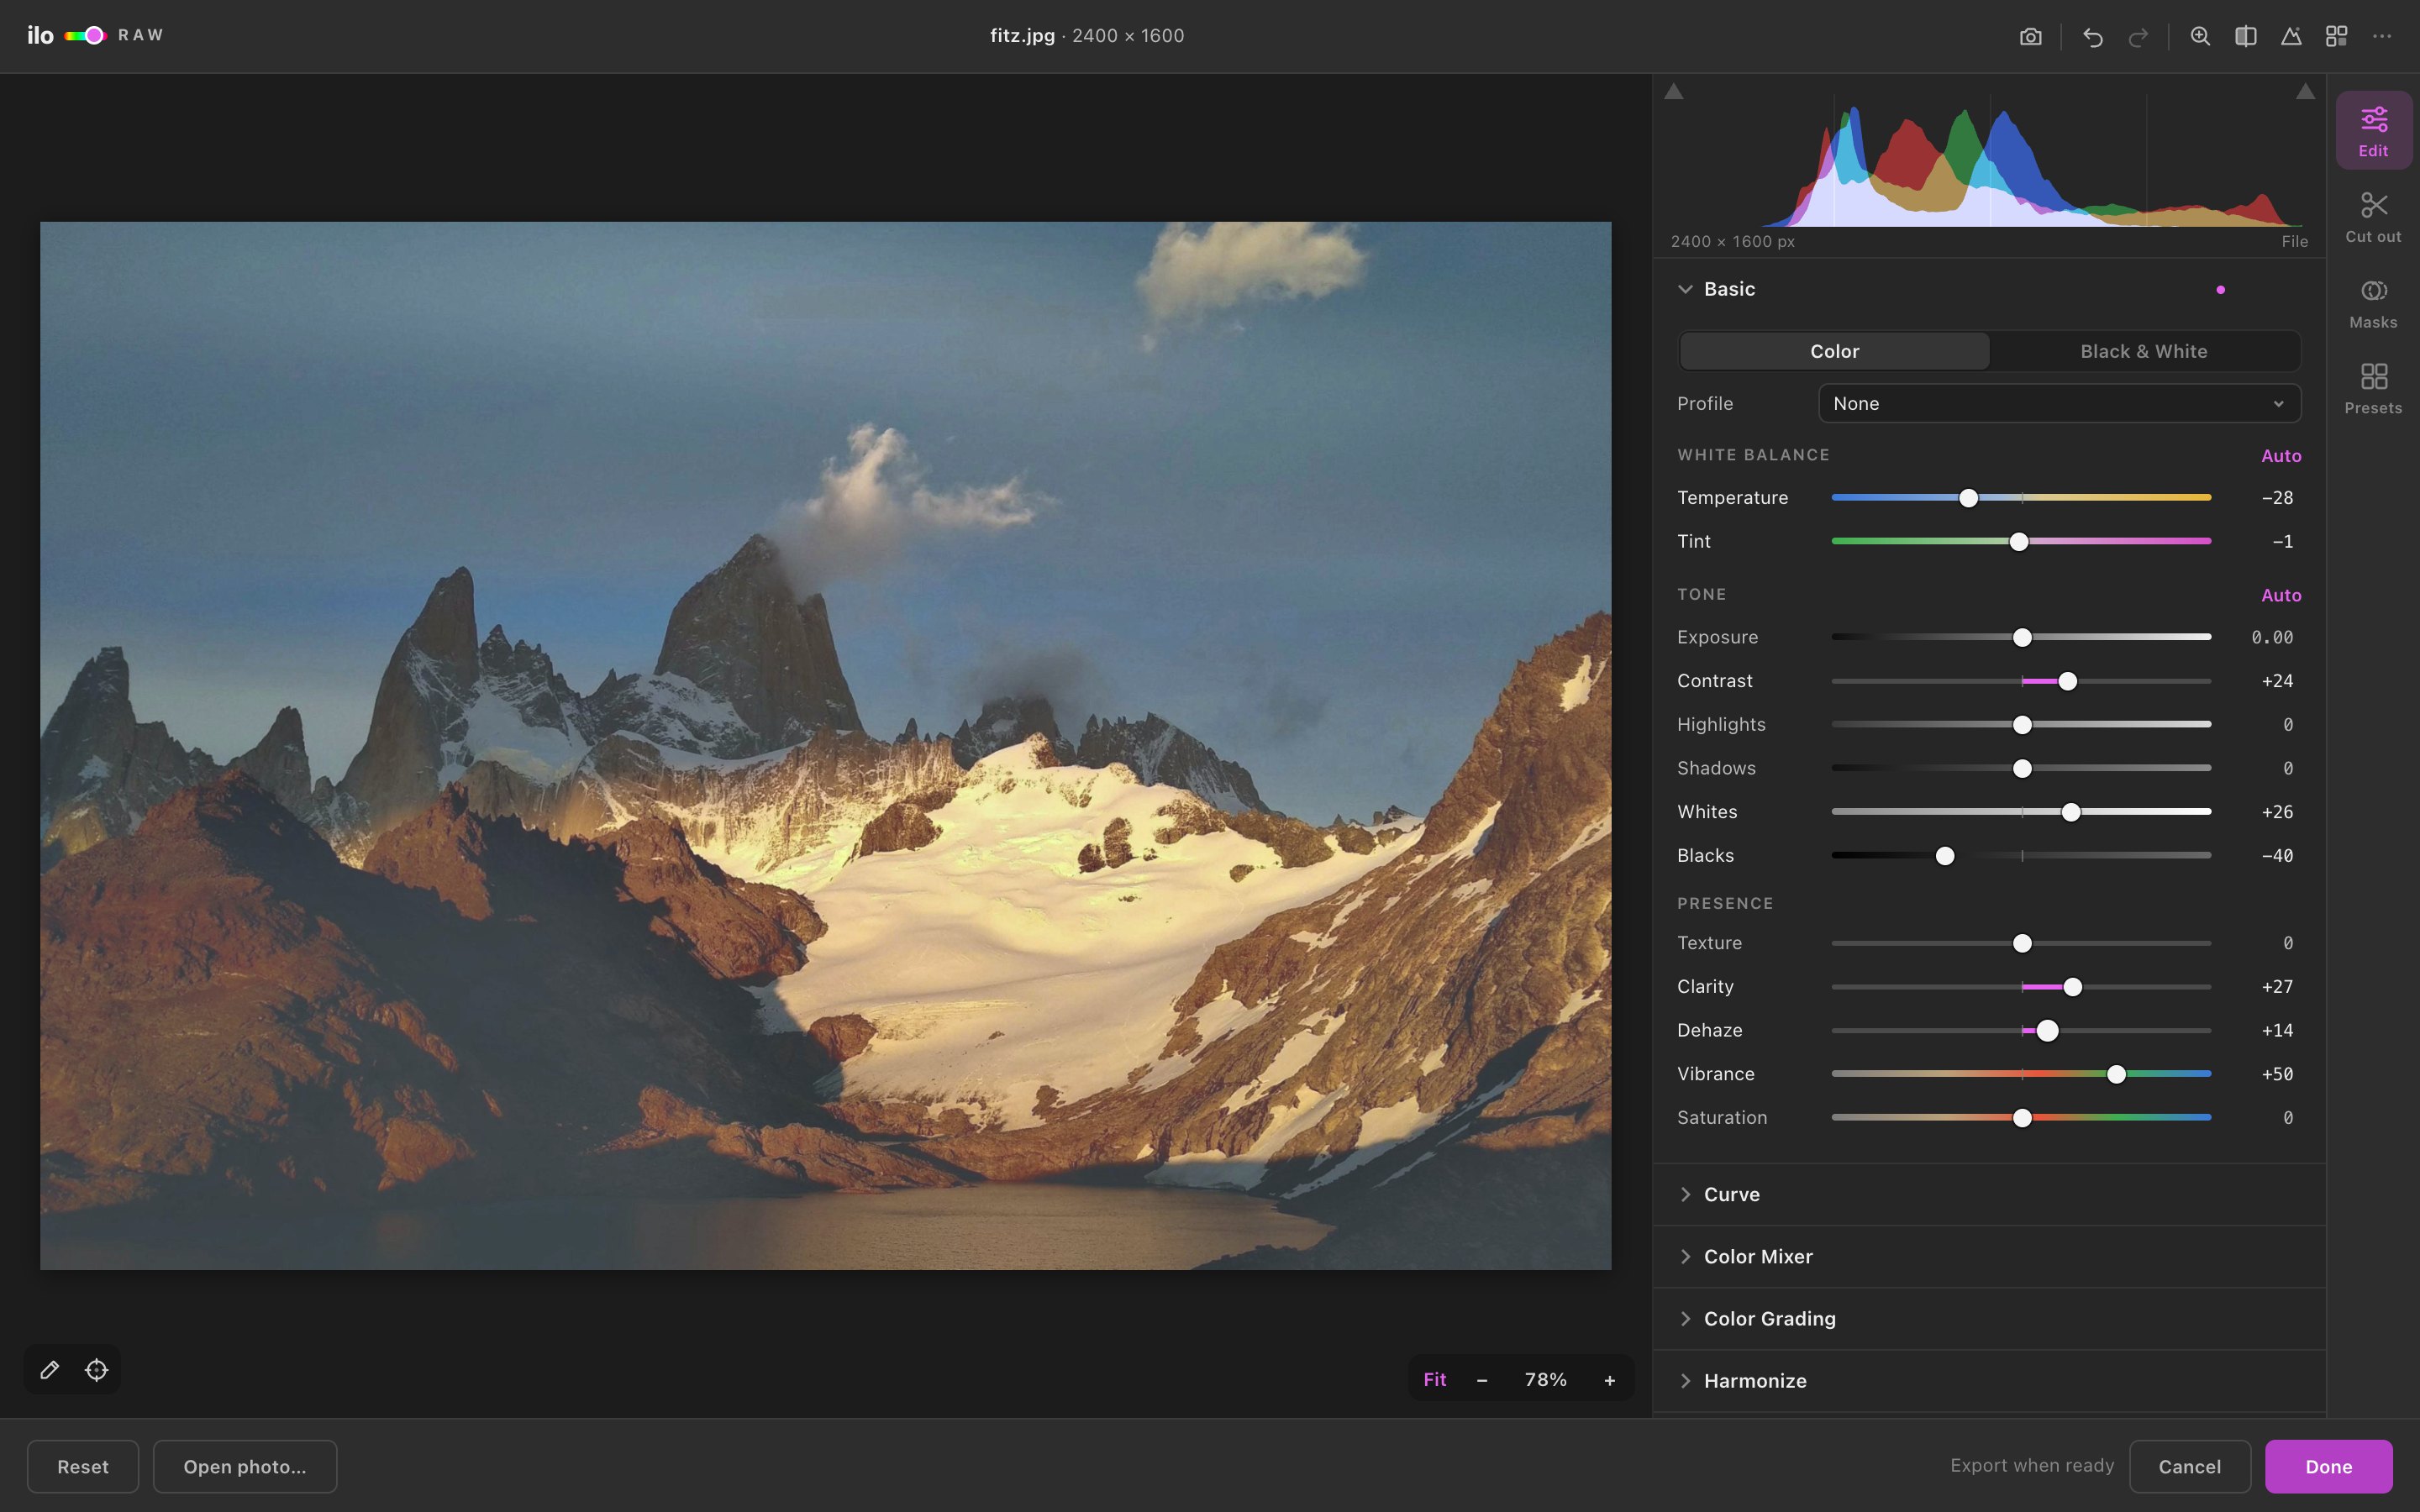Screen dimensions: 2420x1512
Task: Toggle before/after compare view icon
Action: click(2245, 37)
